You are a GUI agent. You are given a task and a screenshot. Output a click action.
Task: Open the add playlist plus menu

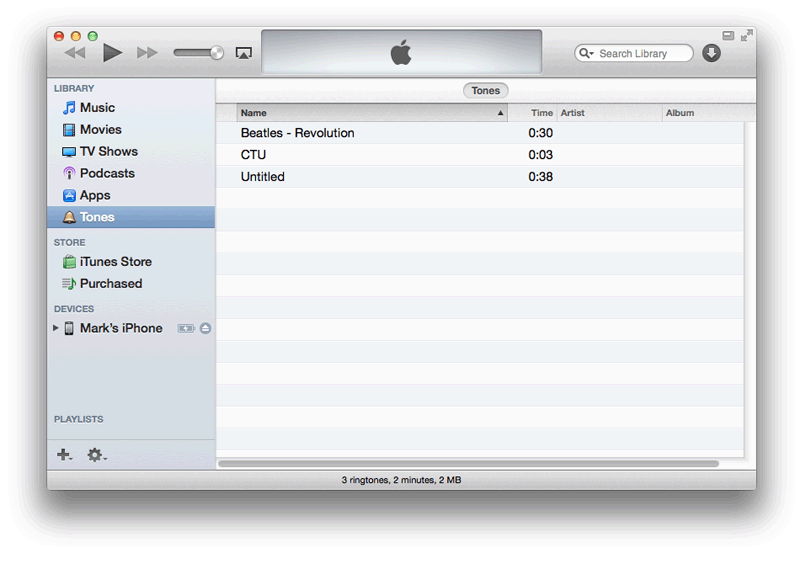(x=64, y=455)
